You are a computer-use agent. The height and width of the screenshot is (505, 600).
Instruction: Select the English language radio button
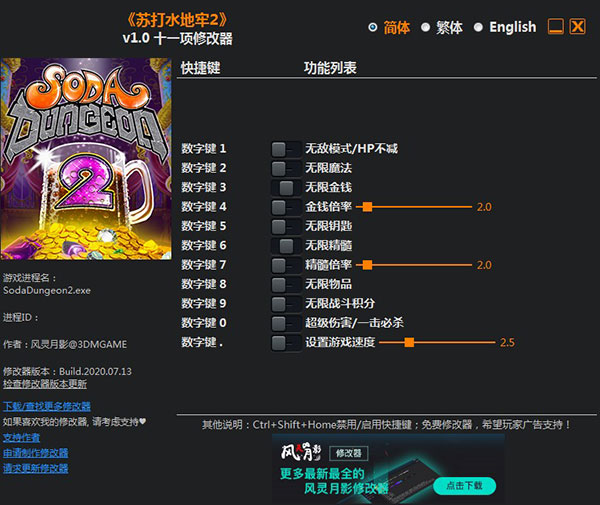[478, 28]
